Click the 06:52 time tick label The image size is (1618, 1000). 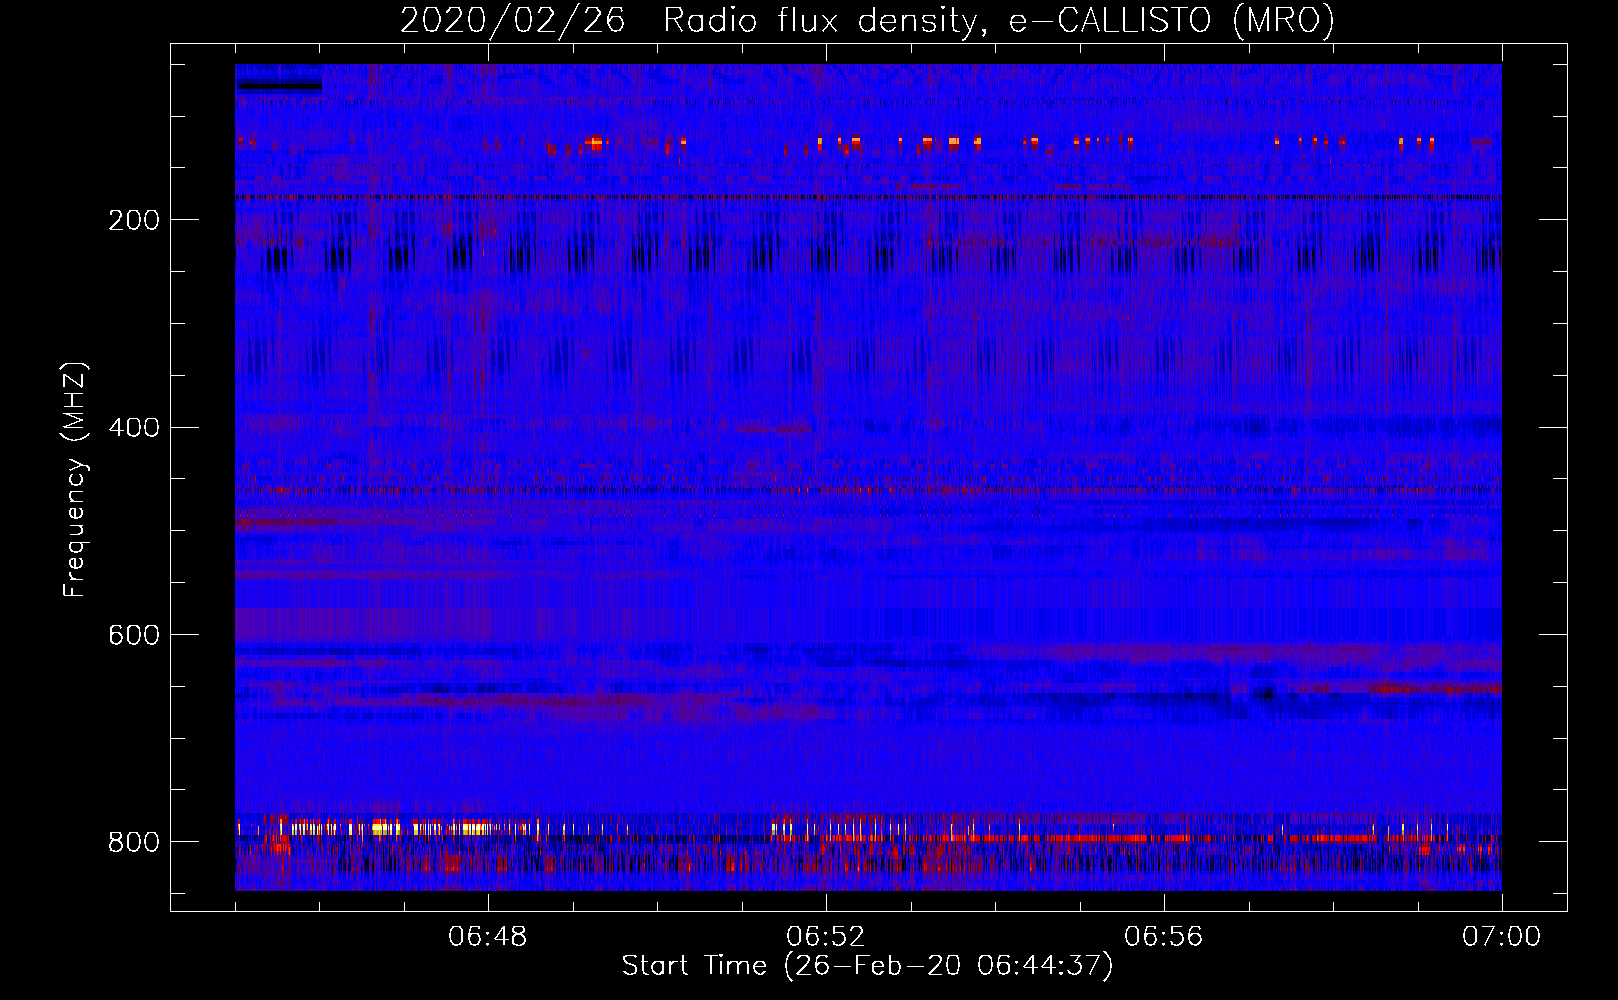(826, 937)
